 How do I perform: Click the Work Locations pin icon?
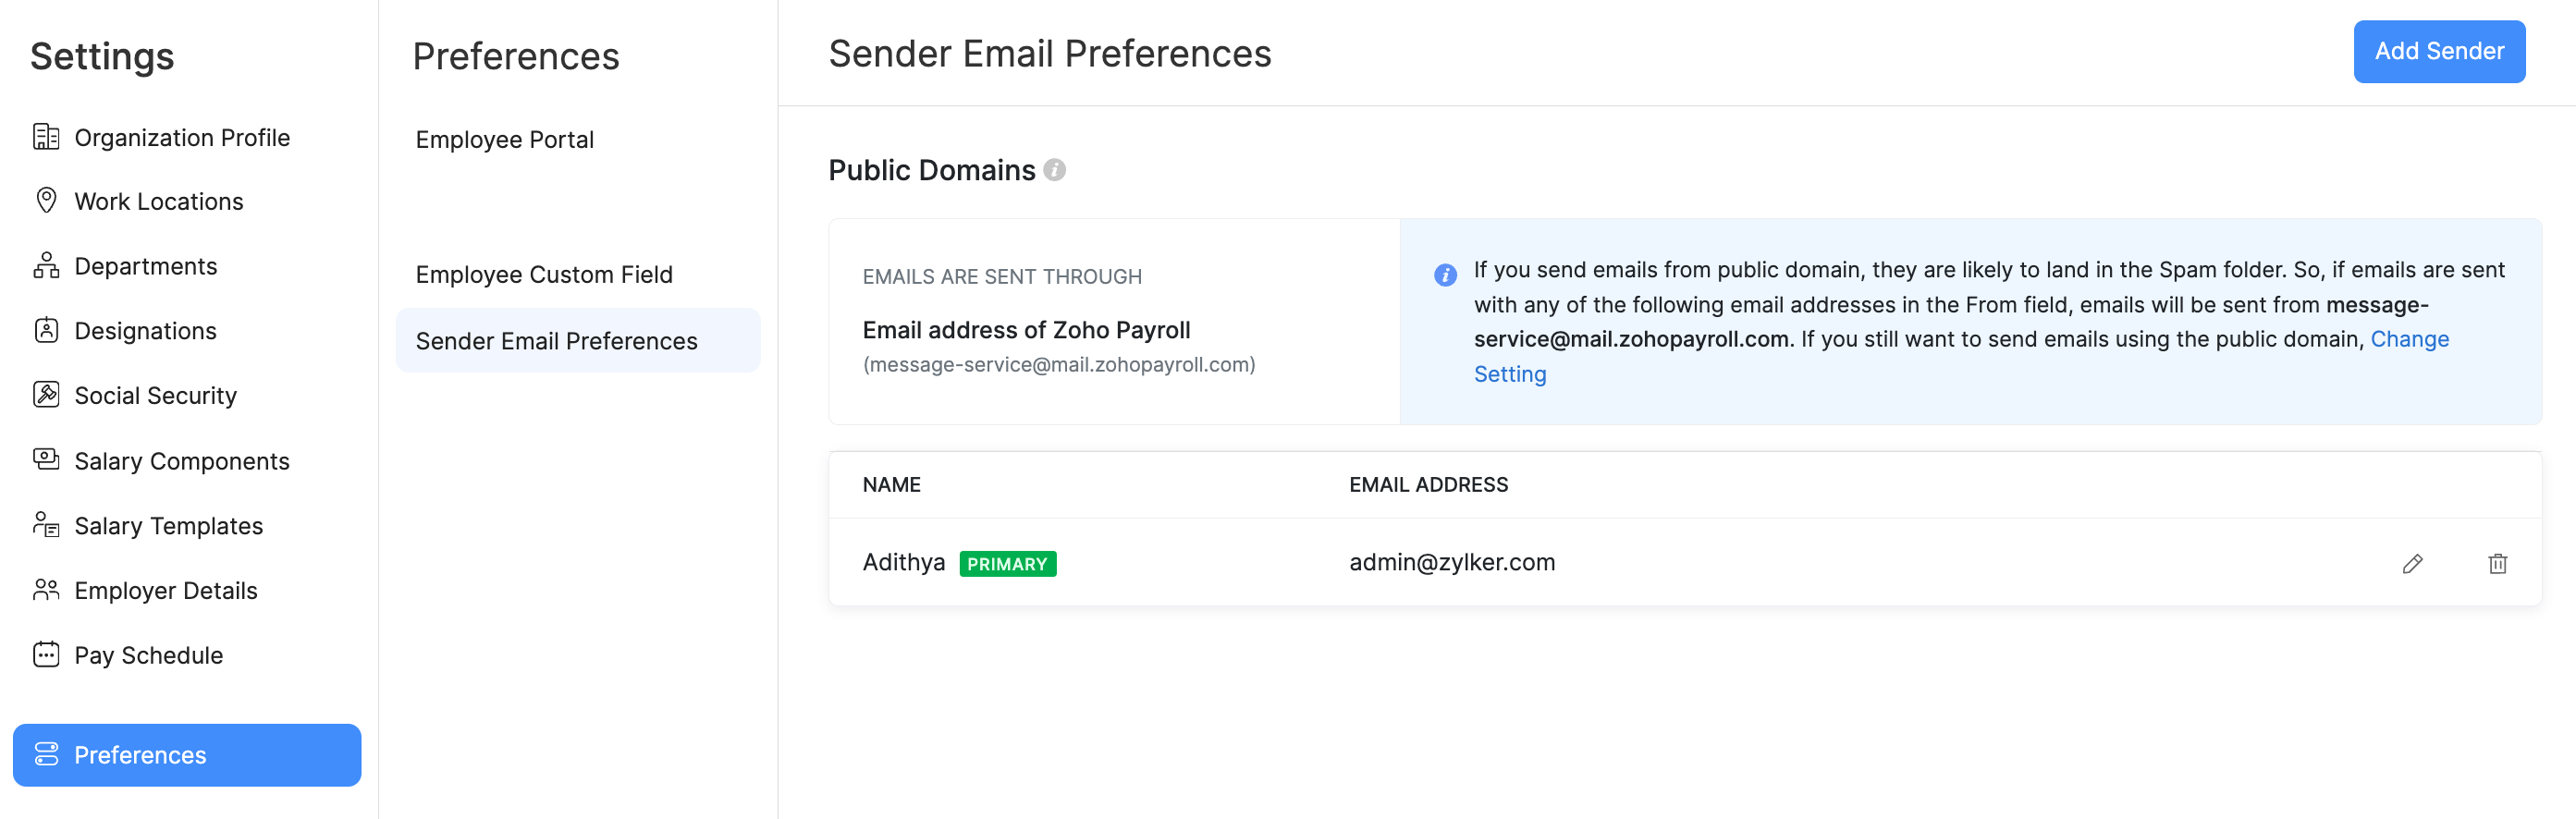[x=46, y=201]
